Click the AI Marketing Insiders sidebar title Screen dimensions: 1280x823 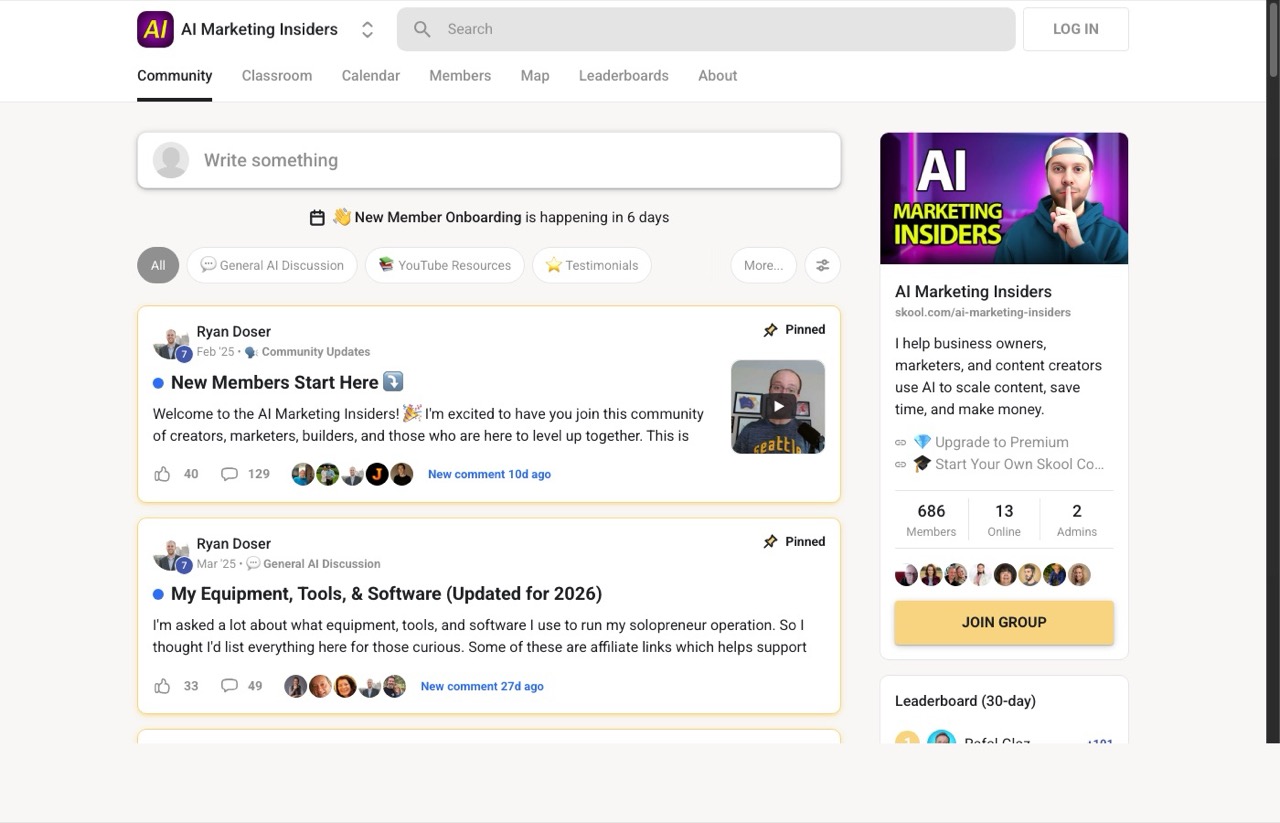click(x=973, y=292)
